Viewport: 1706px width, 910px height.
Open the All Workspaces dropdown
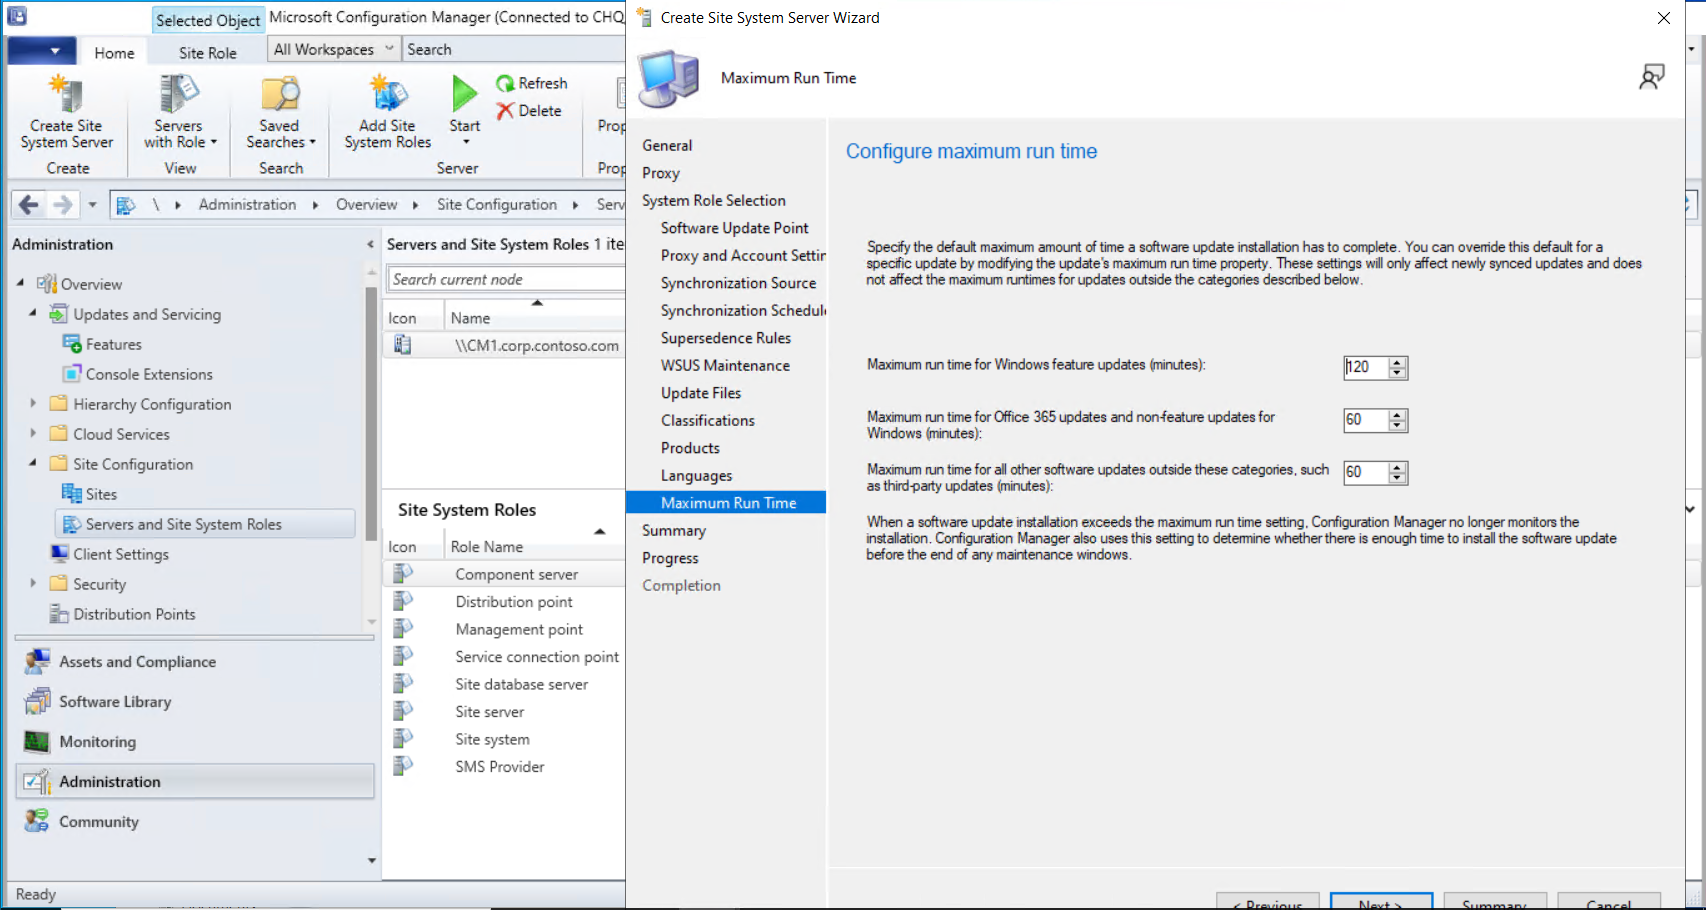[334, 49]
